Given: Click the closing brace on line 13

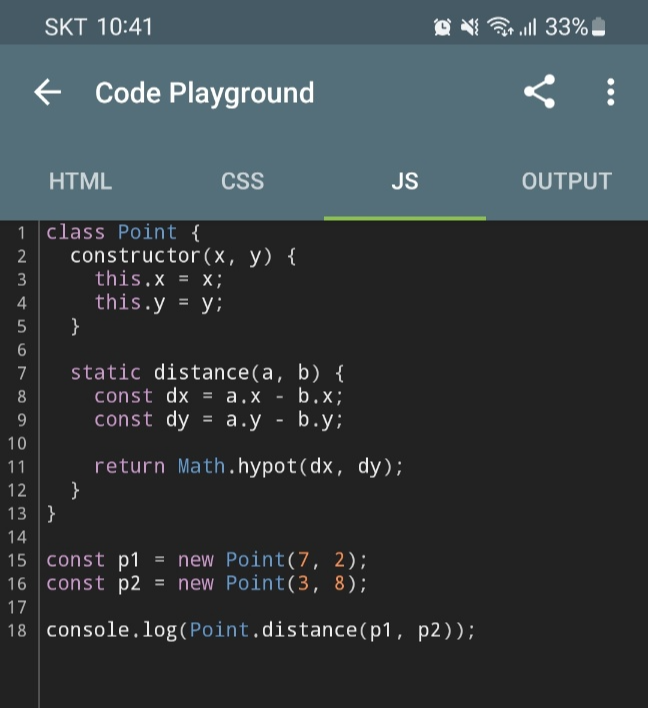Looking at the screenshot, I should (x=51, y=514).
